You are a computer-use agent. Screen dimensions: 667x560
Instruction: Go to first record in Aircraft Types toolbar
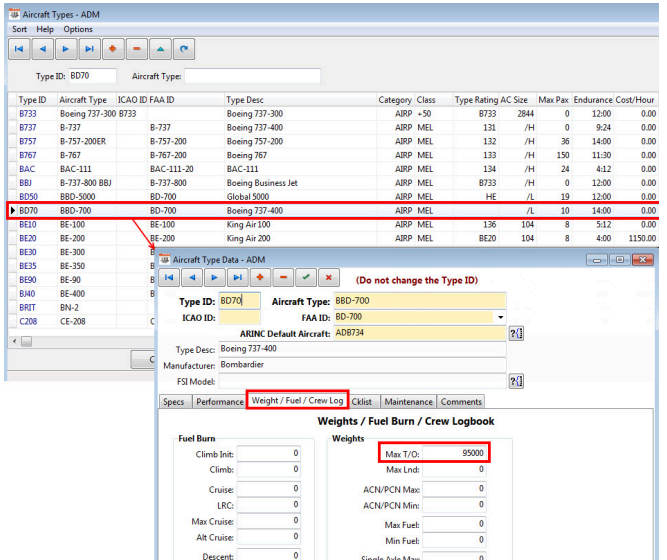[19, 49]
